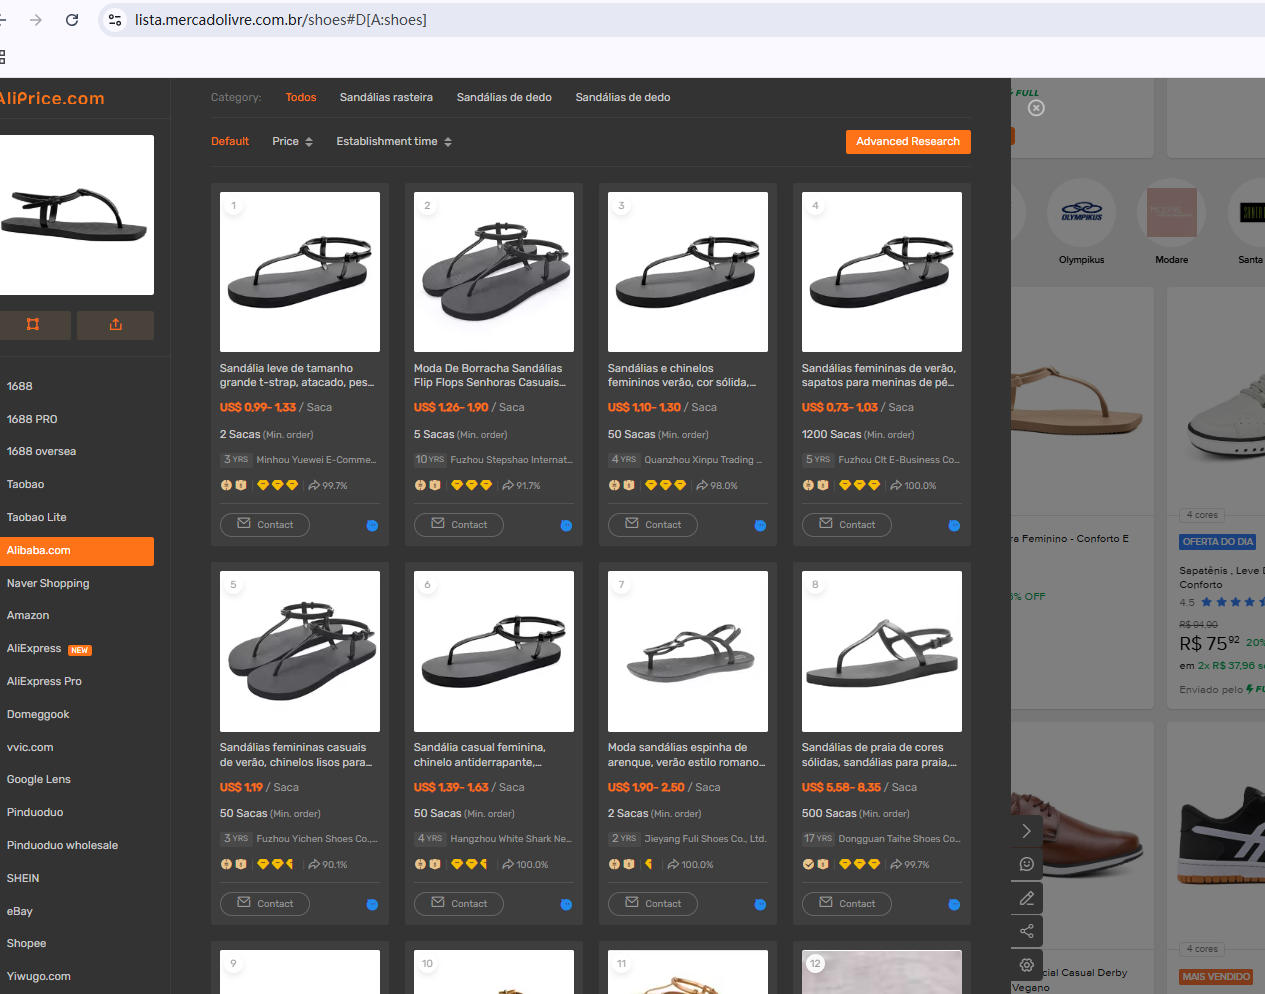This screenshot has width=1265, height=994.
Task: Collapse the panel with the right-arrow icon
Action: (1026, 831)
